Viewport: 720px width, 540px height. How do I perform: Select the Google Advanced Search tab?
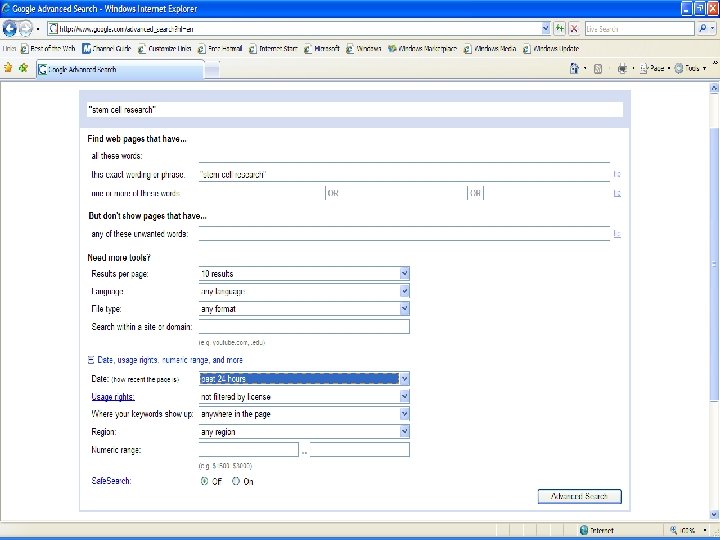pyautogui.click(x=120, y=69)
